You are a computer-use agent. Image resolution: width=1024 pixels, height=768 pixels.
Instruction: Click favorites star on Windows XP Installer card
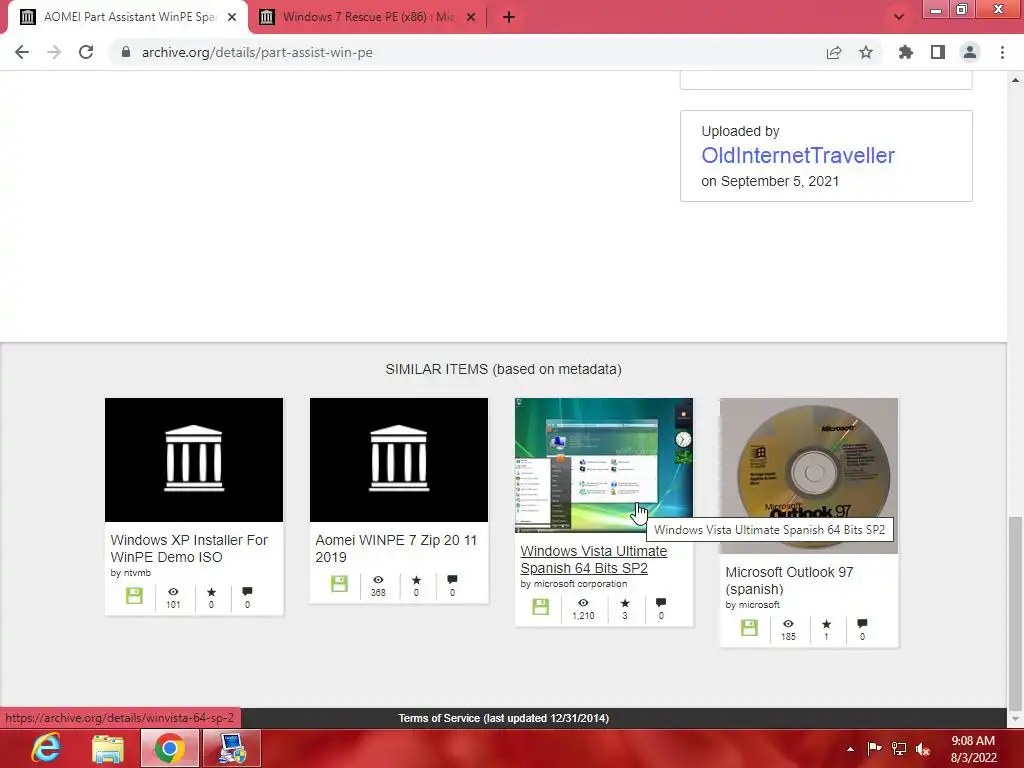pyautogui.click(x=211, y=592)
